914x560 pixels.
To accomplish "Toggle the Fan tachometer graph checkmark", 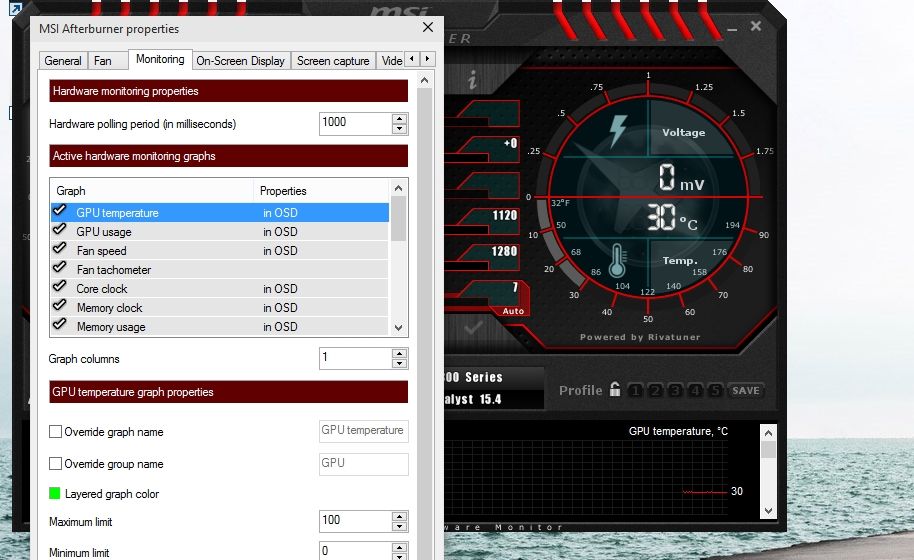I will pyautogui.click(x=59, y=268).
